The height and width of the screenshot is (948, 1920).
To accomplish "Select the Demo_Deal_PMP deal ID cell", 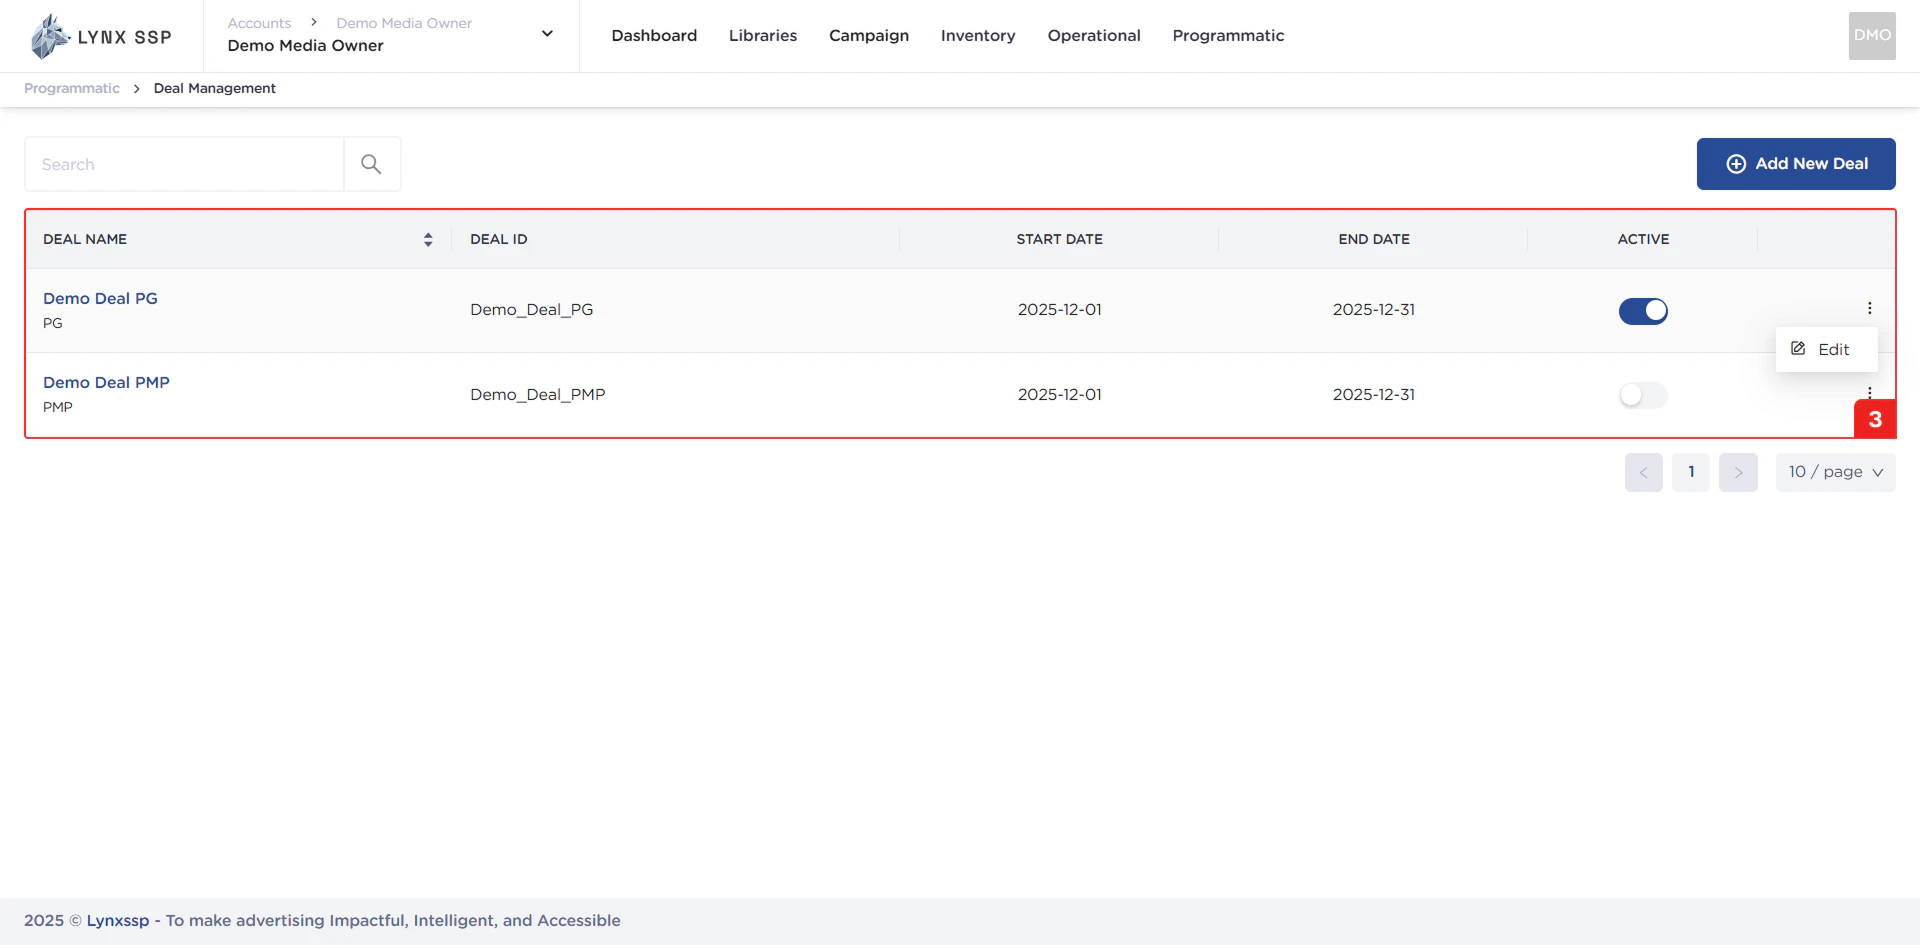I will (538, 394).
